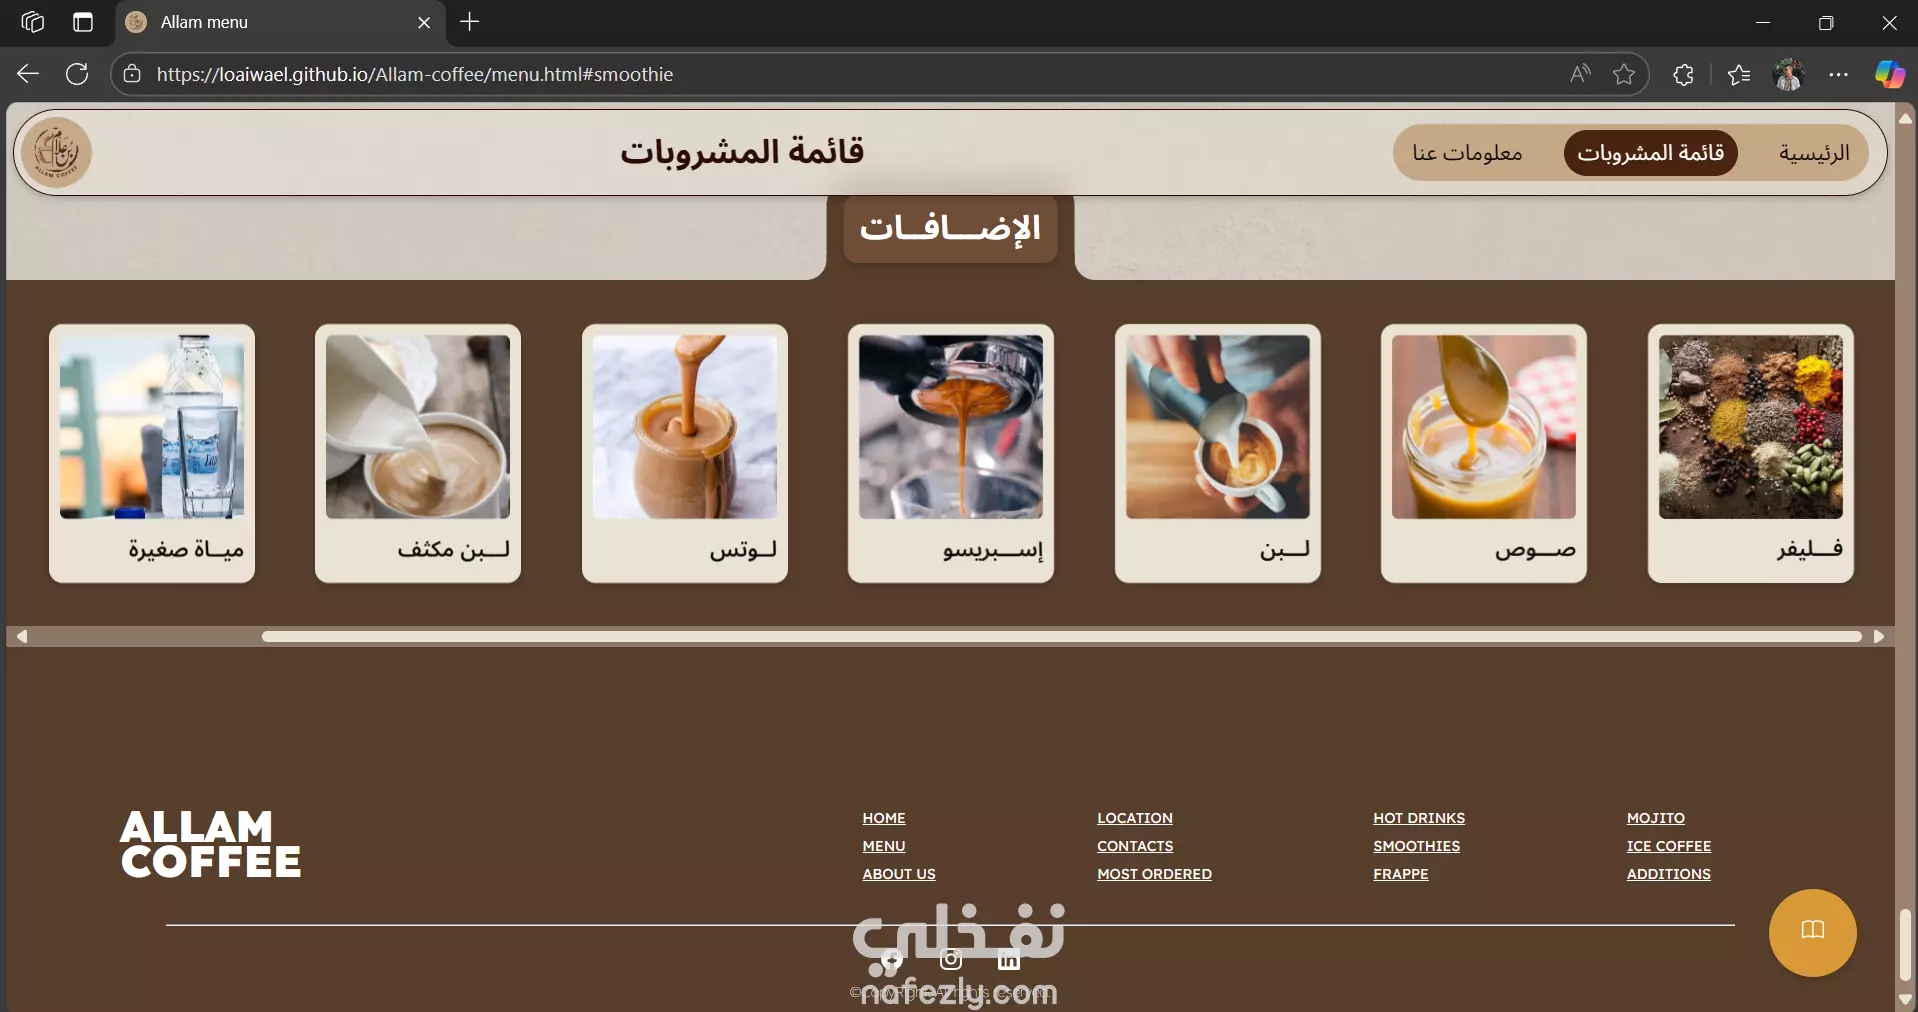
Task: Click the Allam Coffee round logo
Action: [x=57, y=152]
